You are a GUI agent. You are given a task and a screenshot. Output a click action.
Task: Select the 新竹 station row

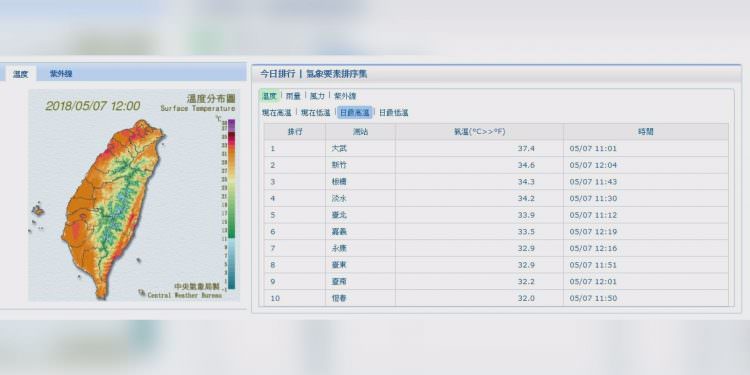[x=496, y=165]
